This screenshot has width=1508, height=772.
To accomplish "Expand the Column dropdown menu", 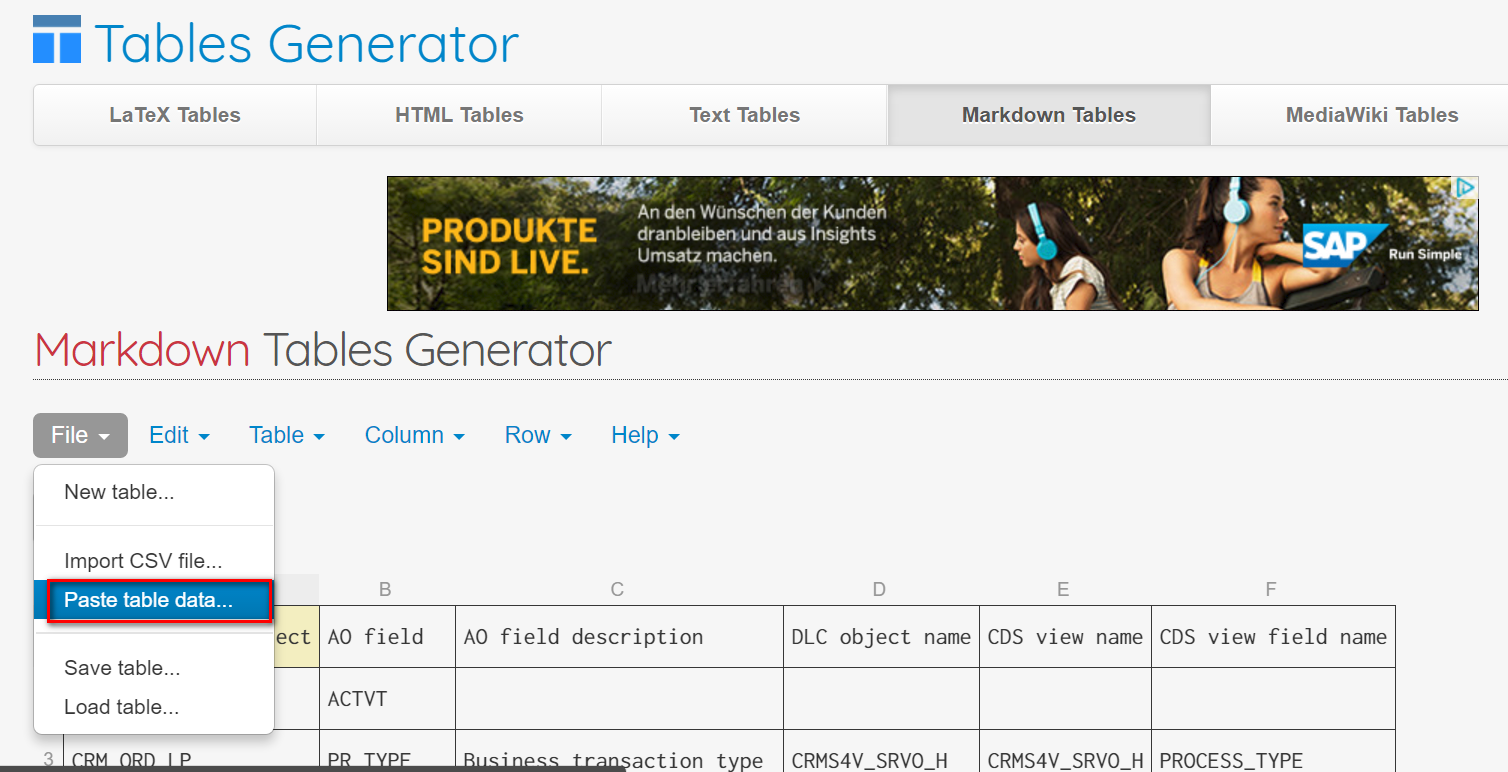I will pyautogui.click(x=415, y=435).
